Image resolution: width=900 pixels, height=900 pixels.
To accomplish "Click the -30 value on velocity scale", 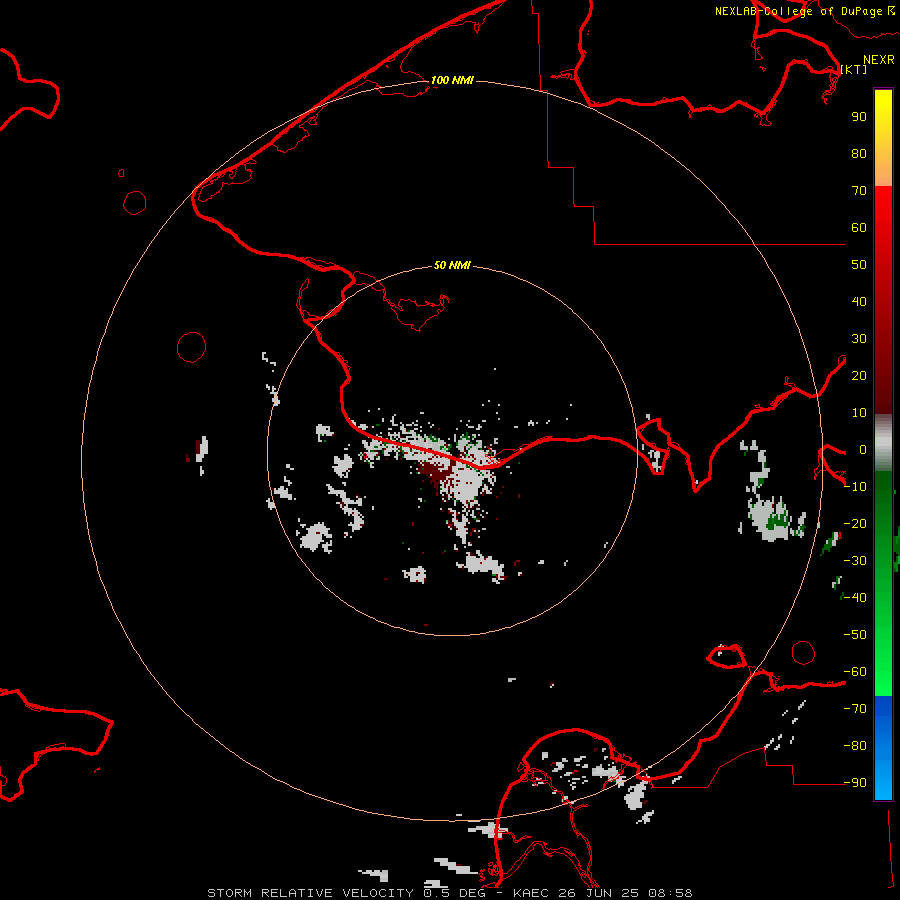I will 855,561.
